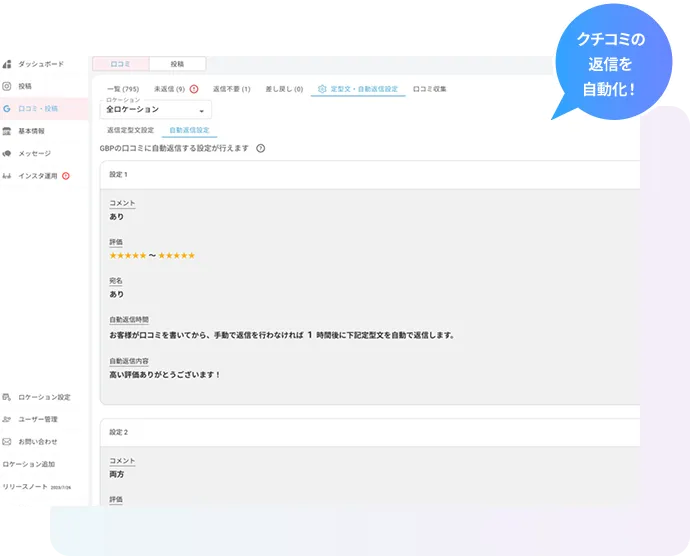
Task: Click the ユーザー管理 icon
Action: [7, 420]
